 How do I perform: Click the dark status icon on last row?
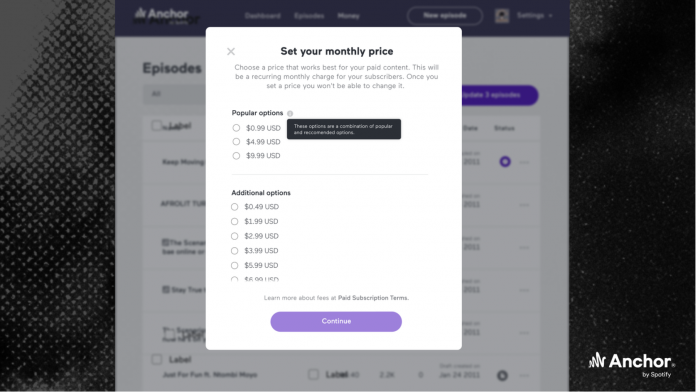click(x=502, y=375)
